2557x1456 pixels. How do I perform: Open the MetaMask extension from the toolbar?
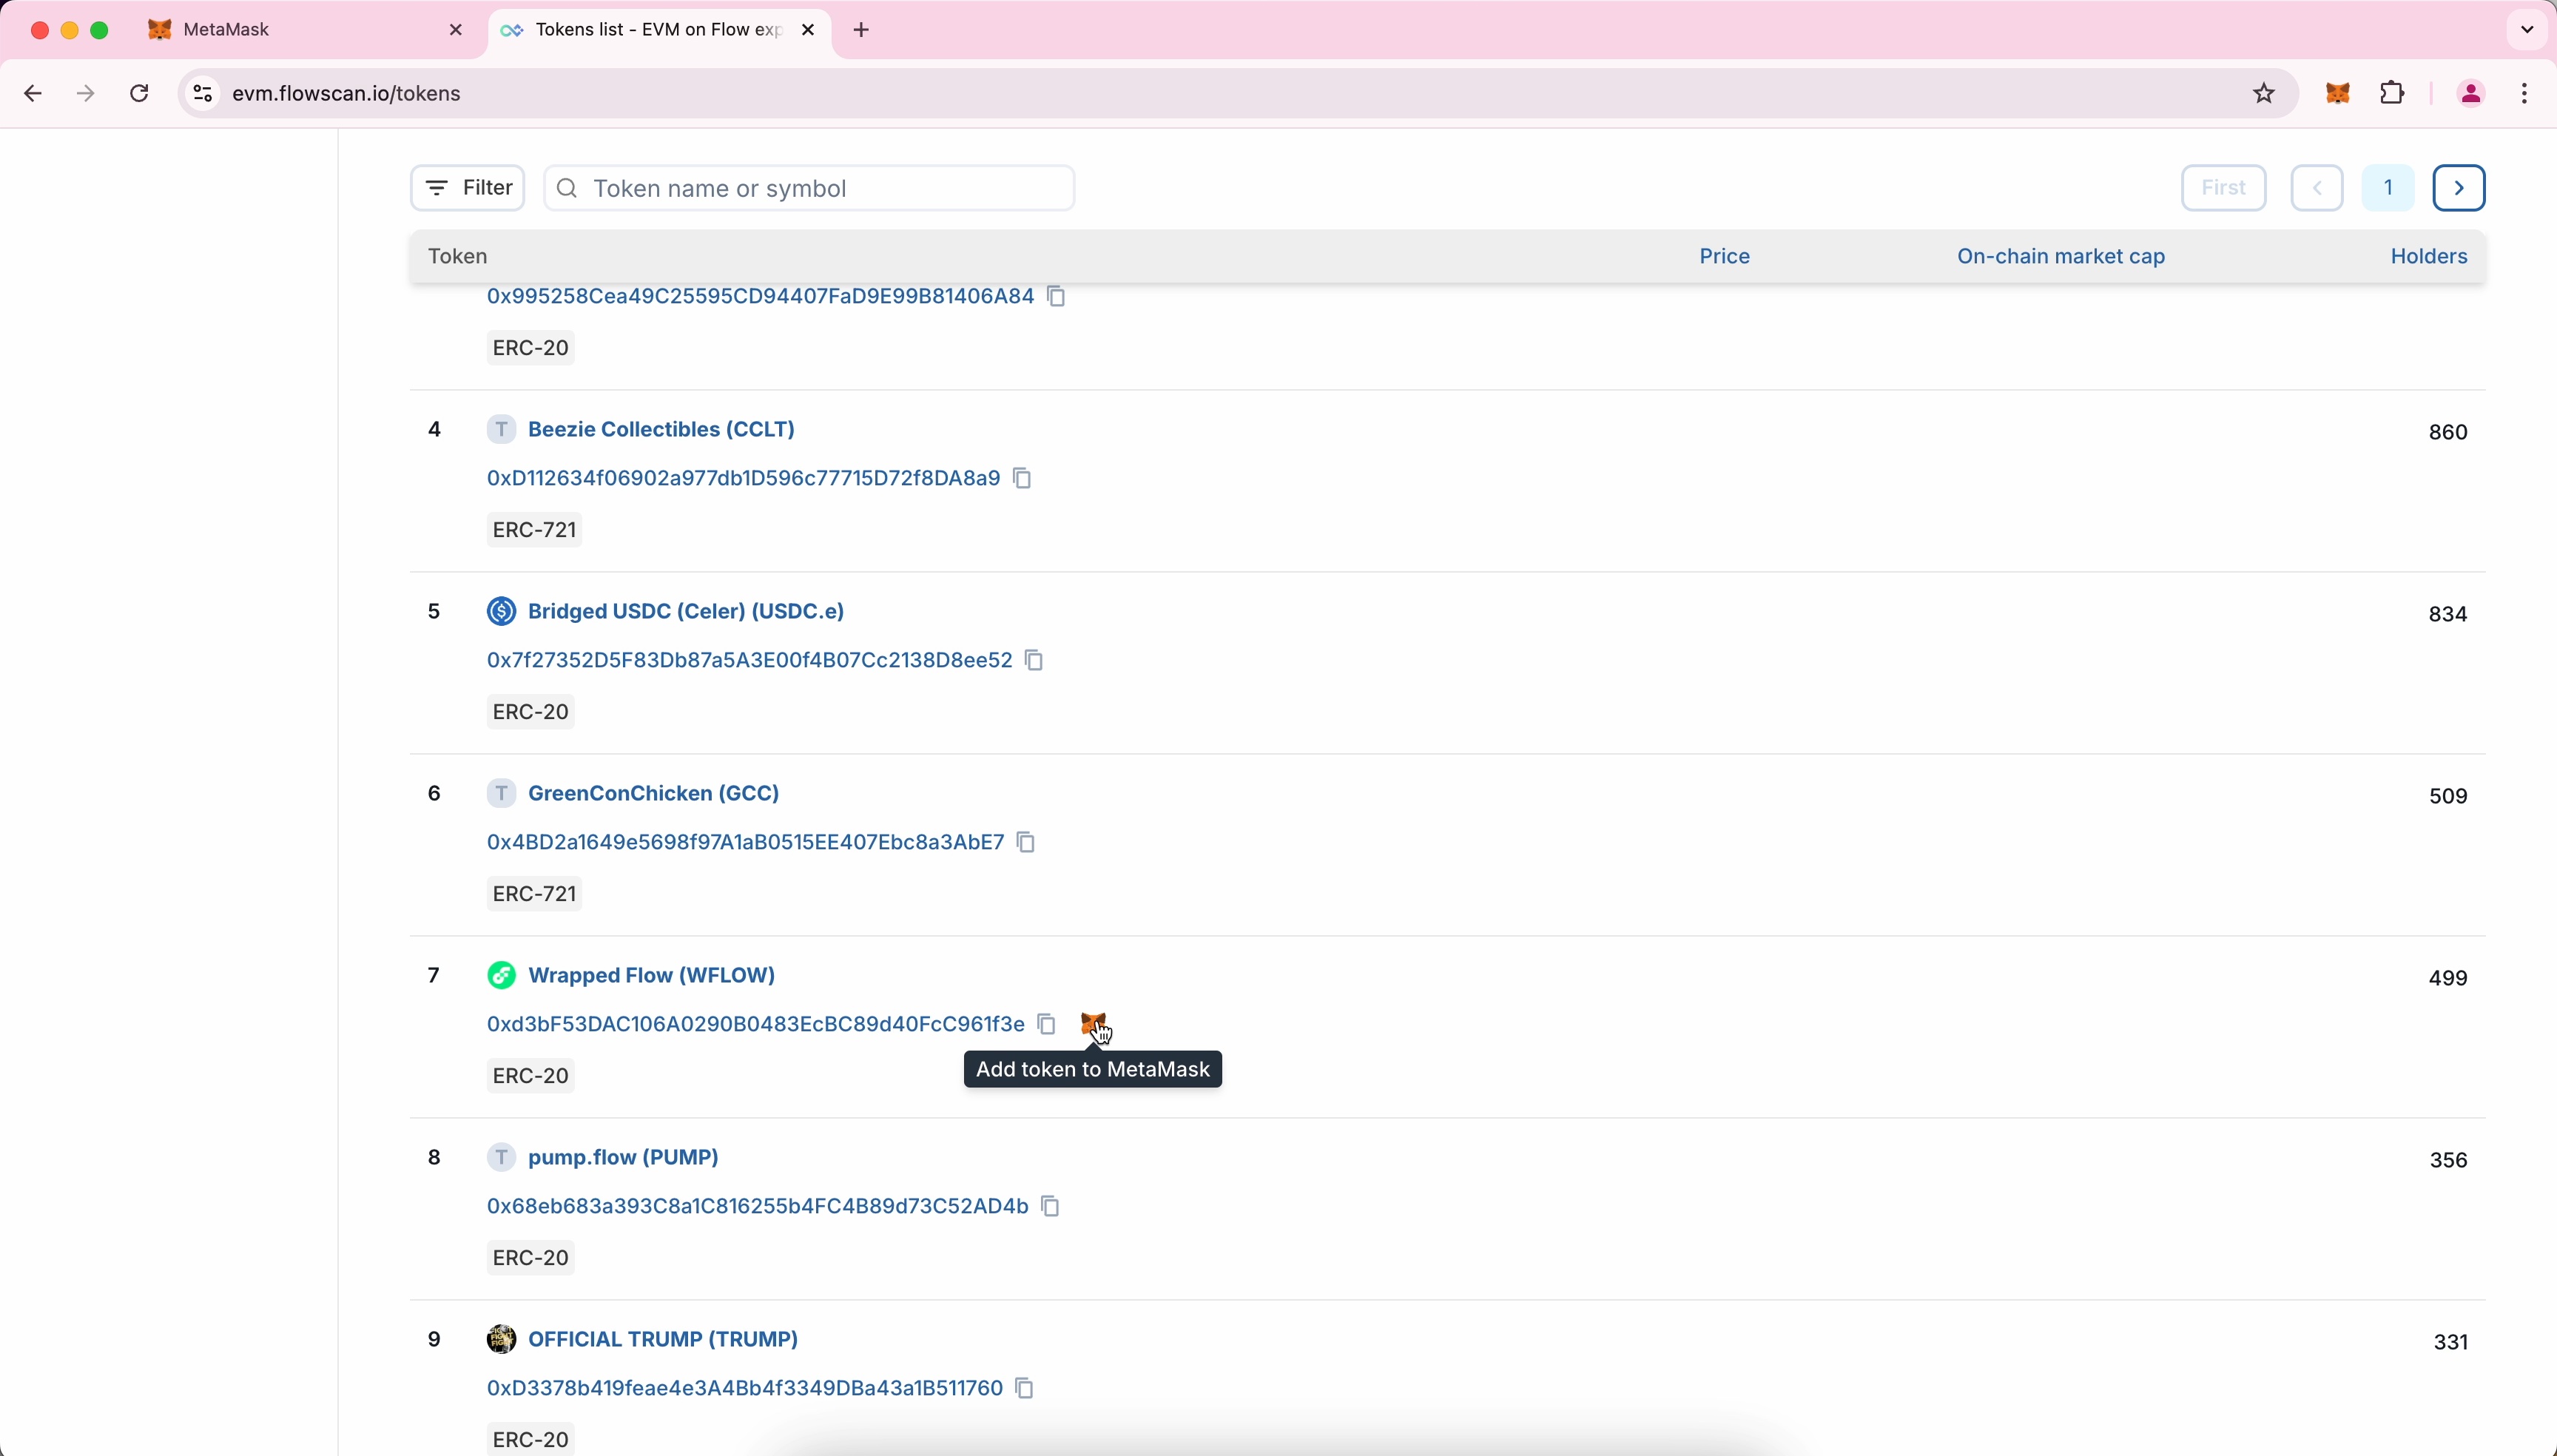pos(2339,93)
